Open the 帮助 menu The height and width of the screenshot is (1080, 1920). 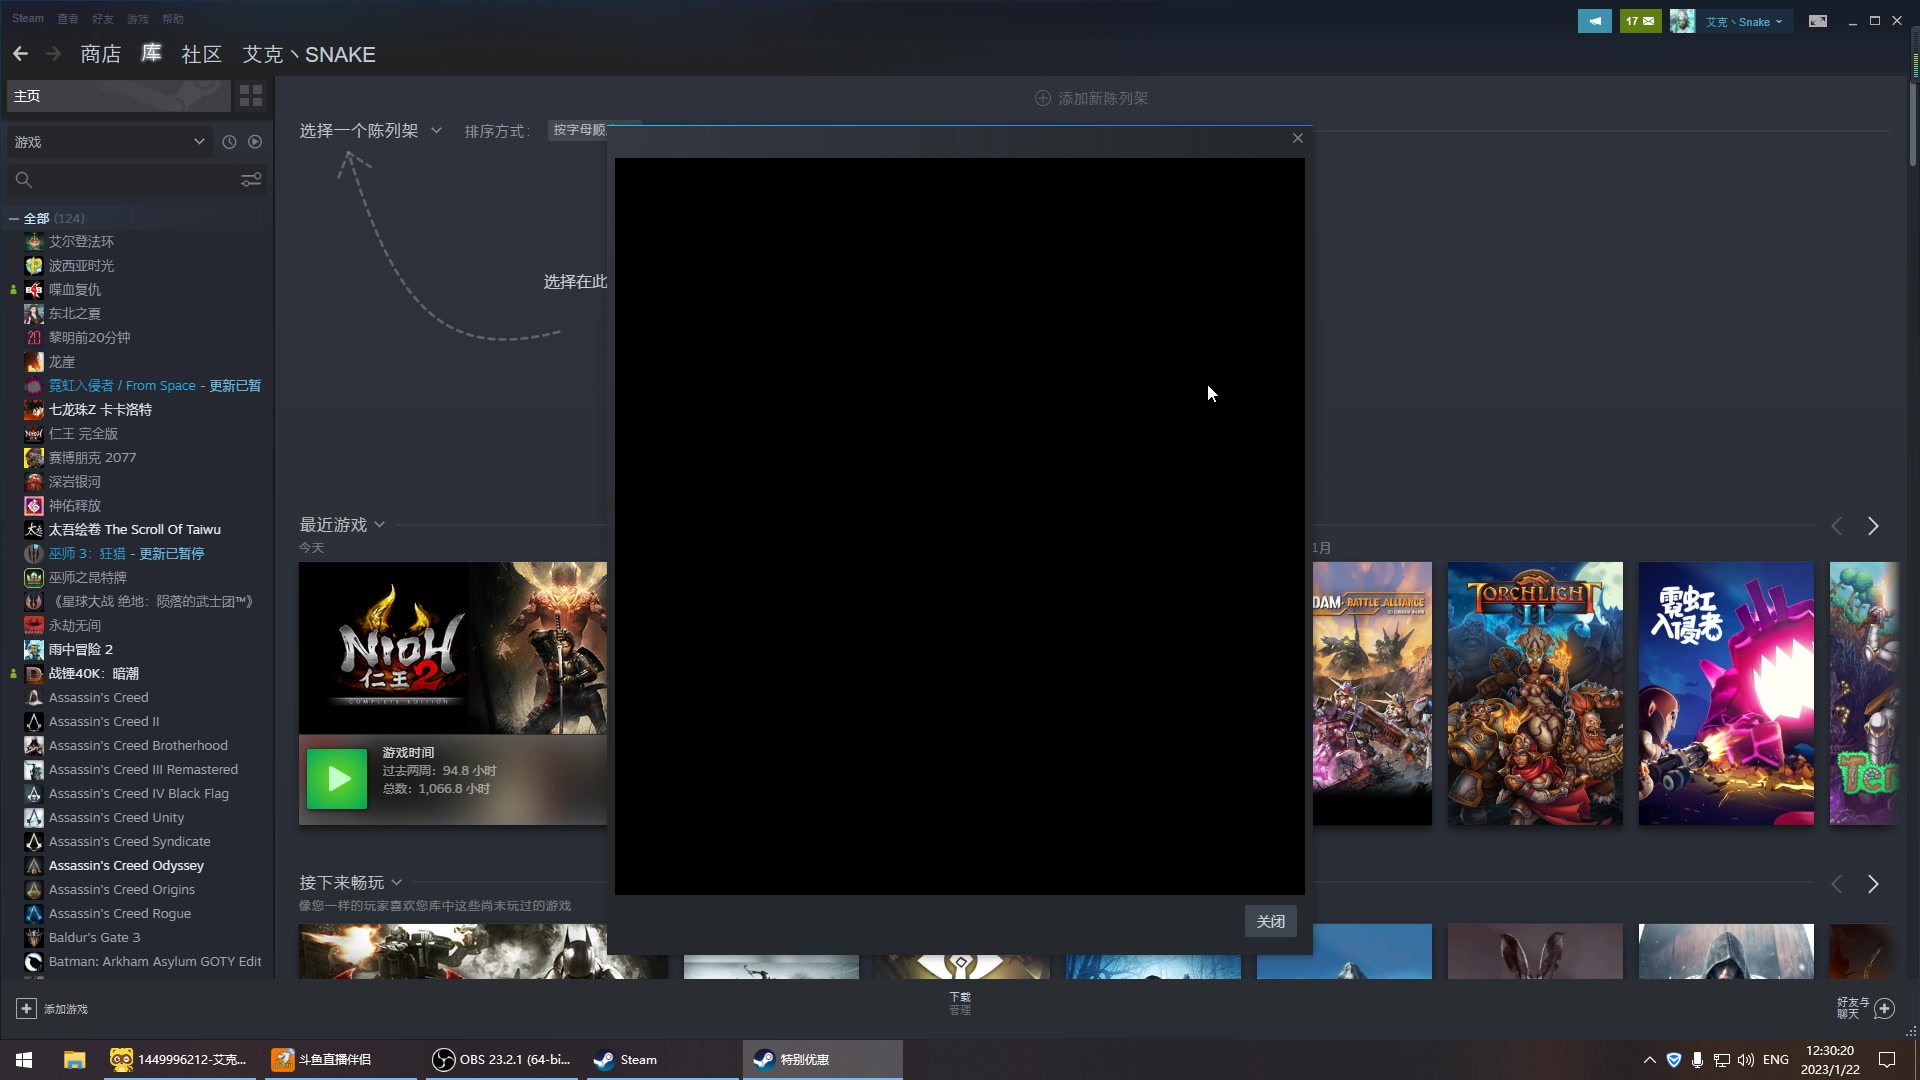click(173, 18)
